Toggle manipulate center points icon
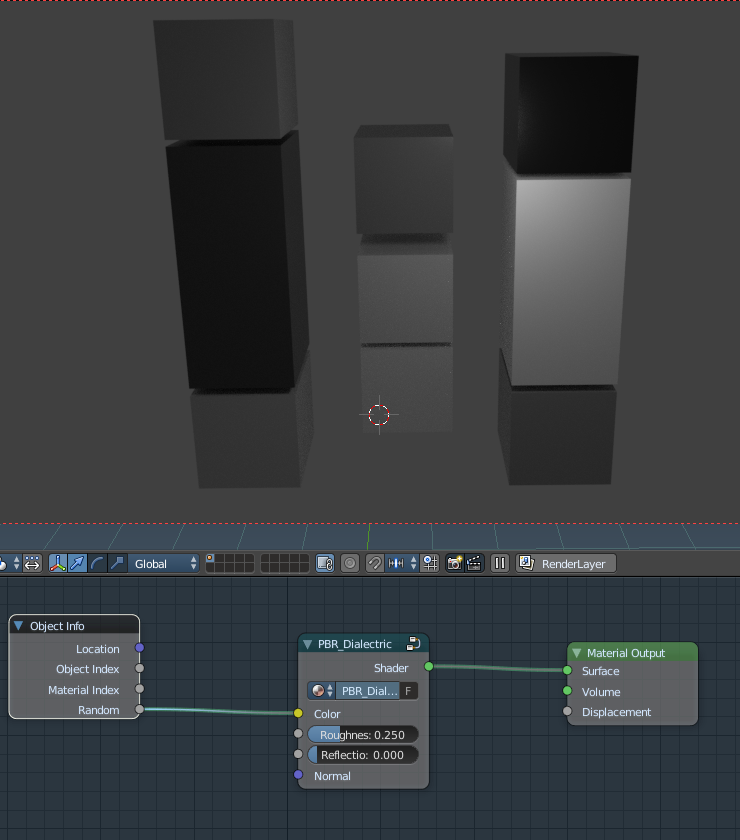Screen dimensions: 740x840 point(32,564)
